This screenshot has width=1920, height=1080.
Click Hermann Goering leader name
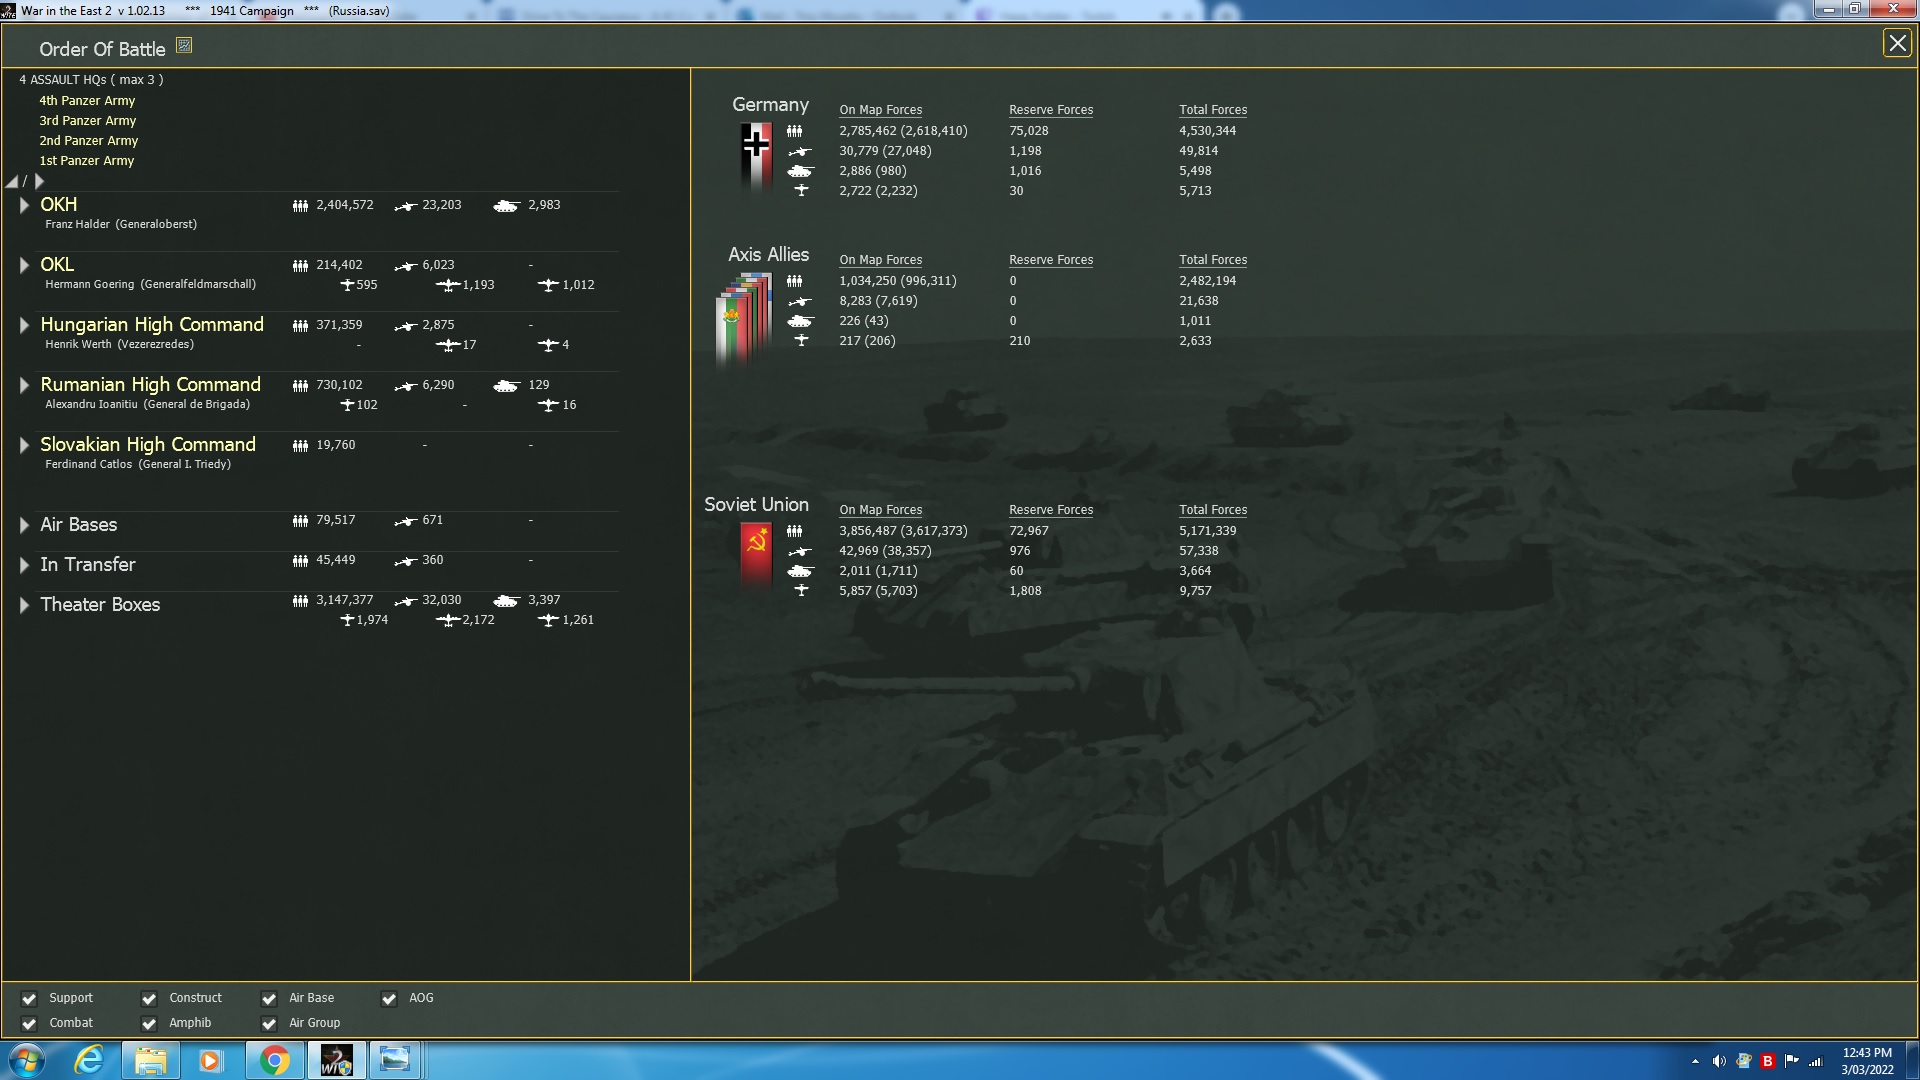point(150,284)
